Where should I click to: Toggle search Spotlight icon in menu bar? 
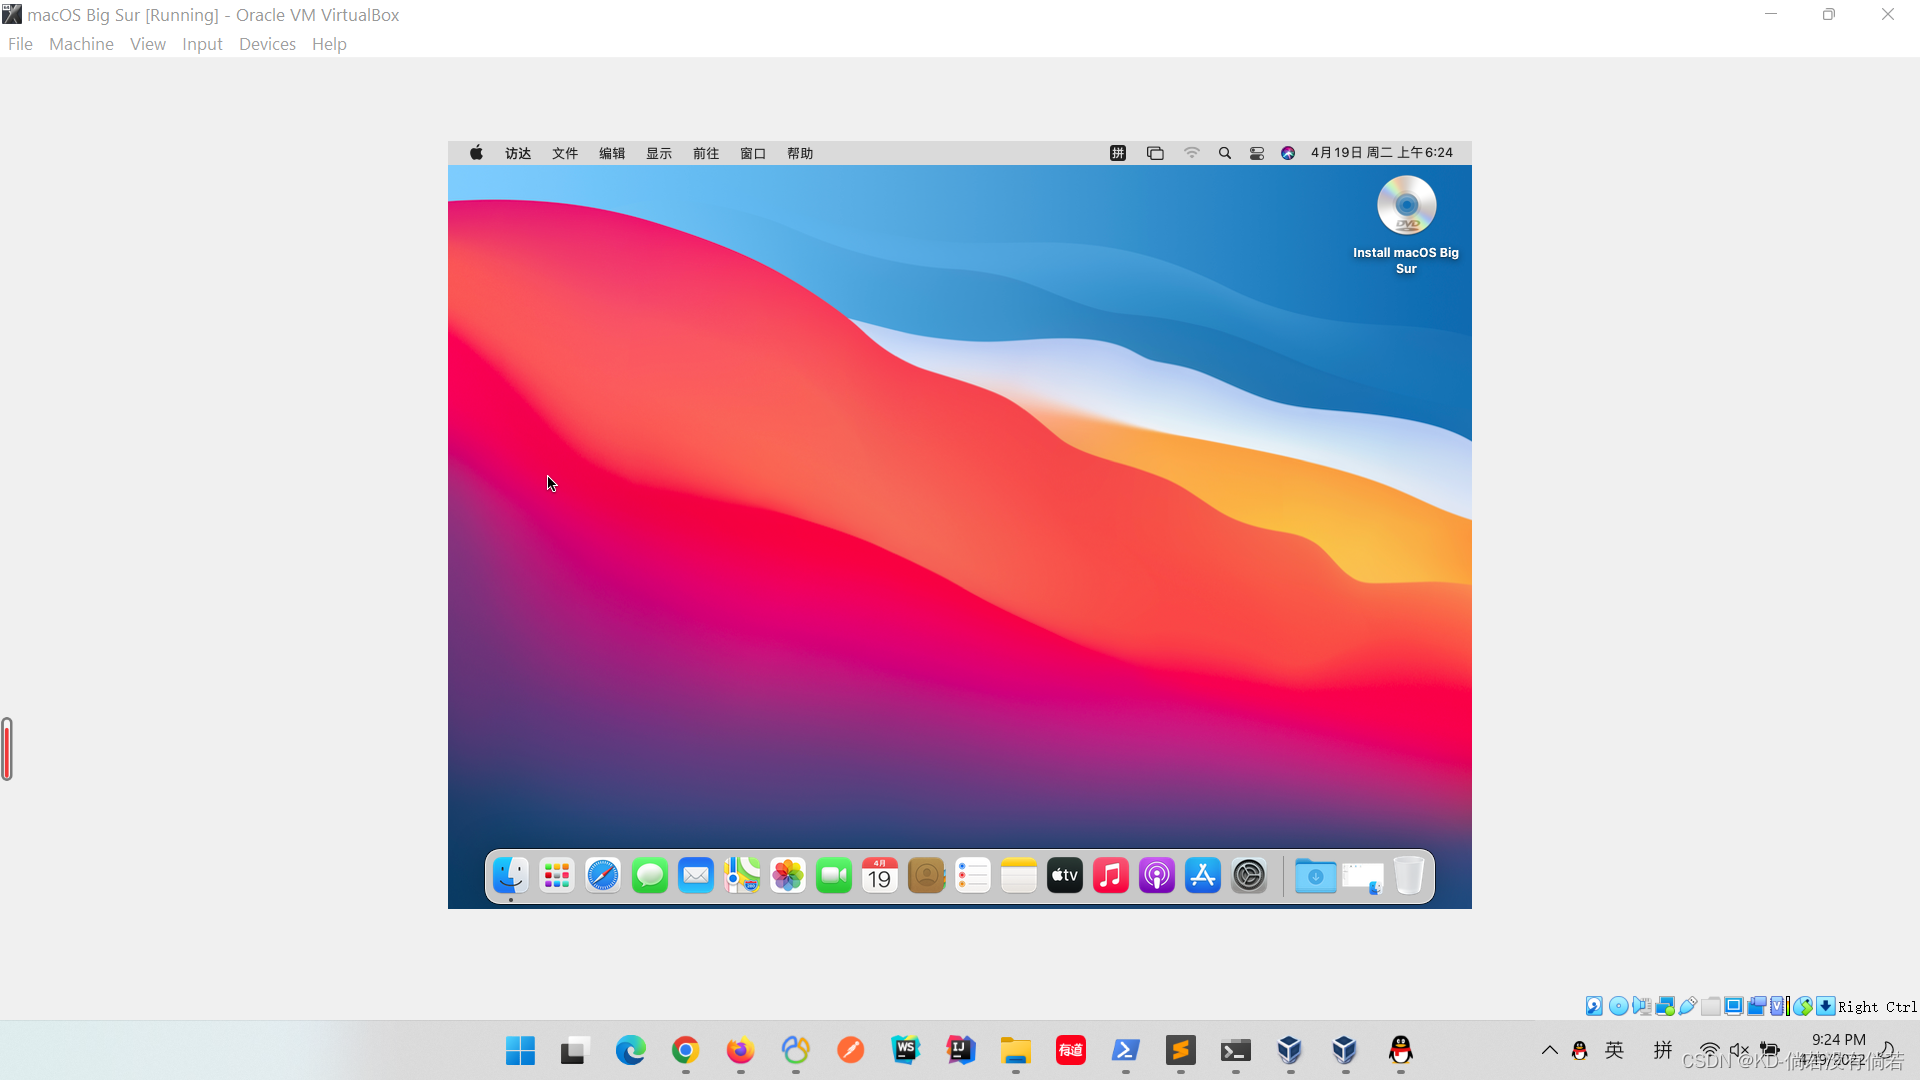(1224, 152)
